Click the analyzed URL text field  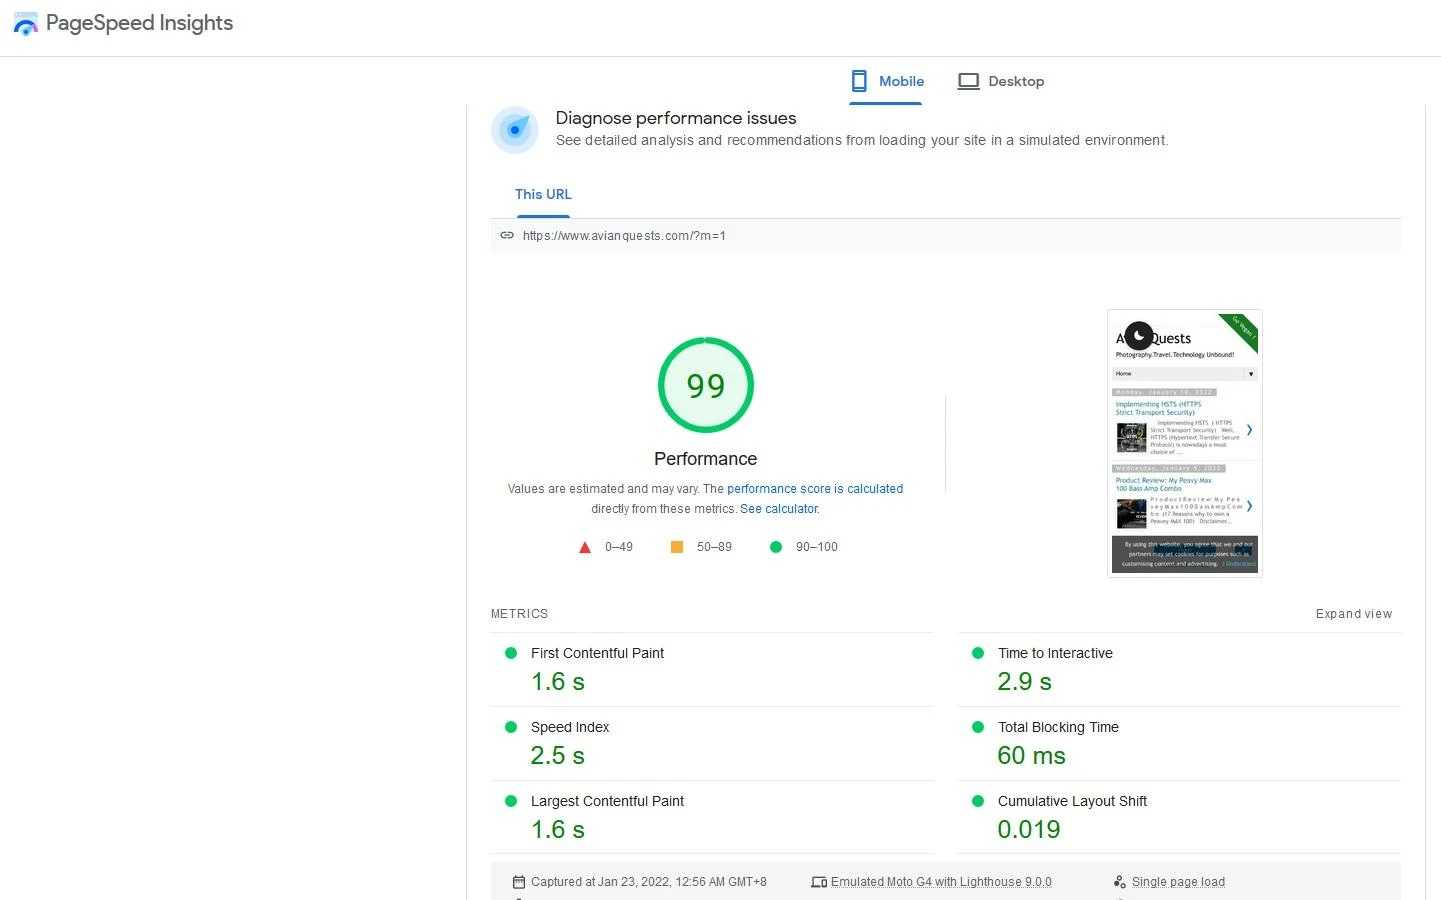coord(945,236)
